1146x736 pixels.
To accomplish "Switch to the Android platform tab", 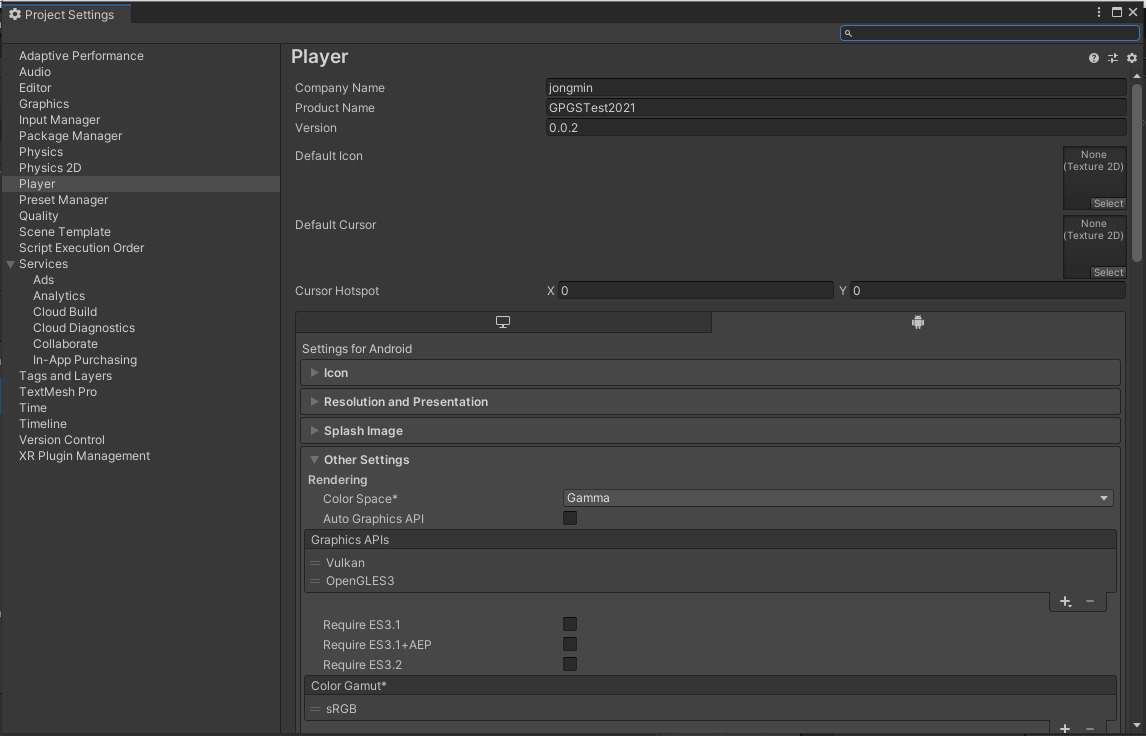I will [x=918, y=322].
